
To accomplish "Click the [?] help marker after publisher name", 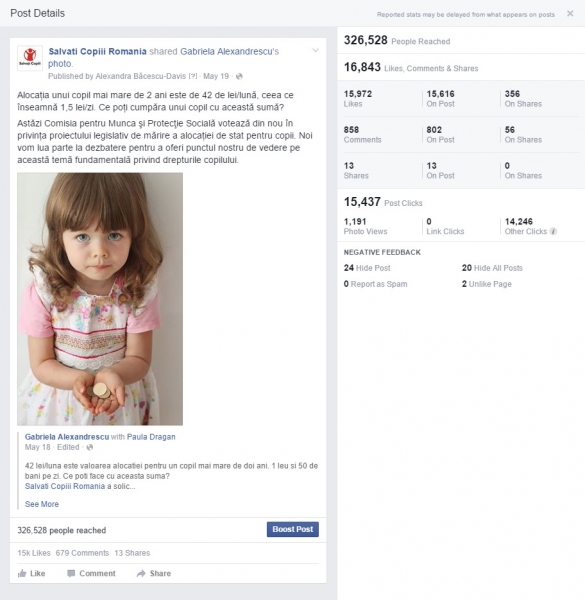I will [x=193, y=76].
